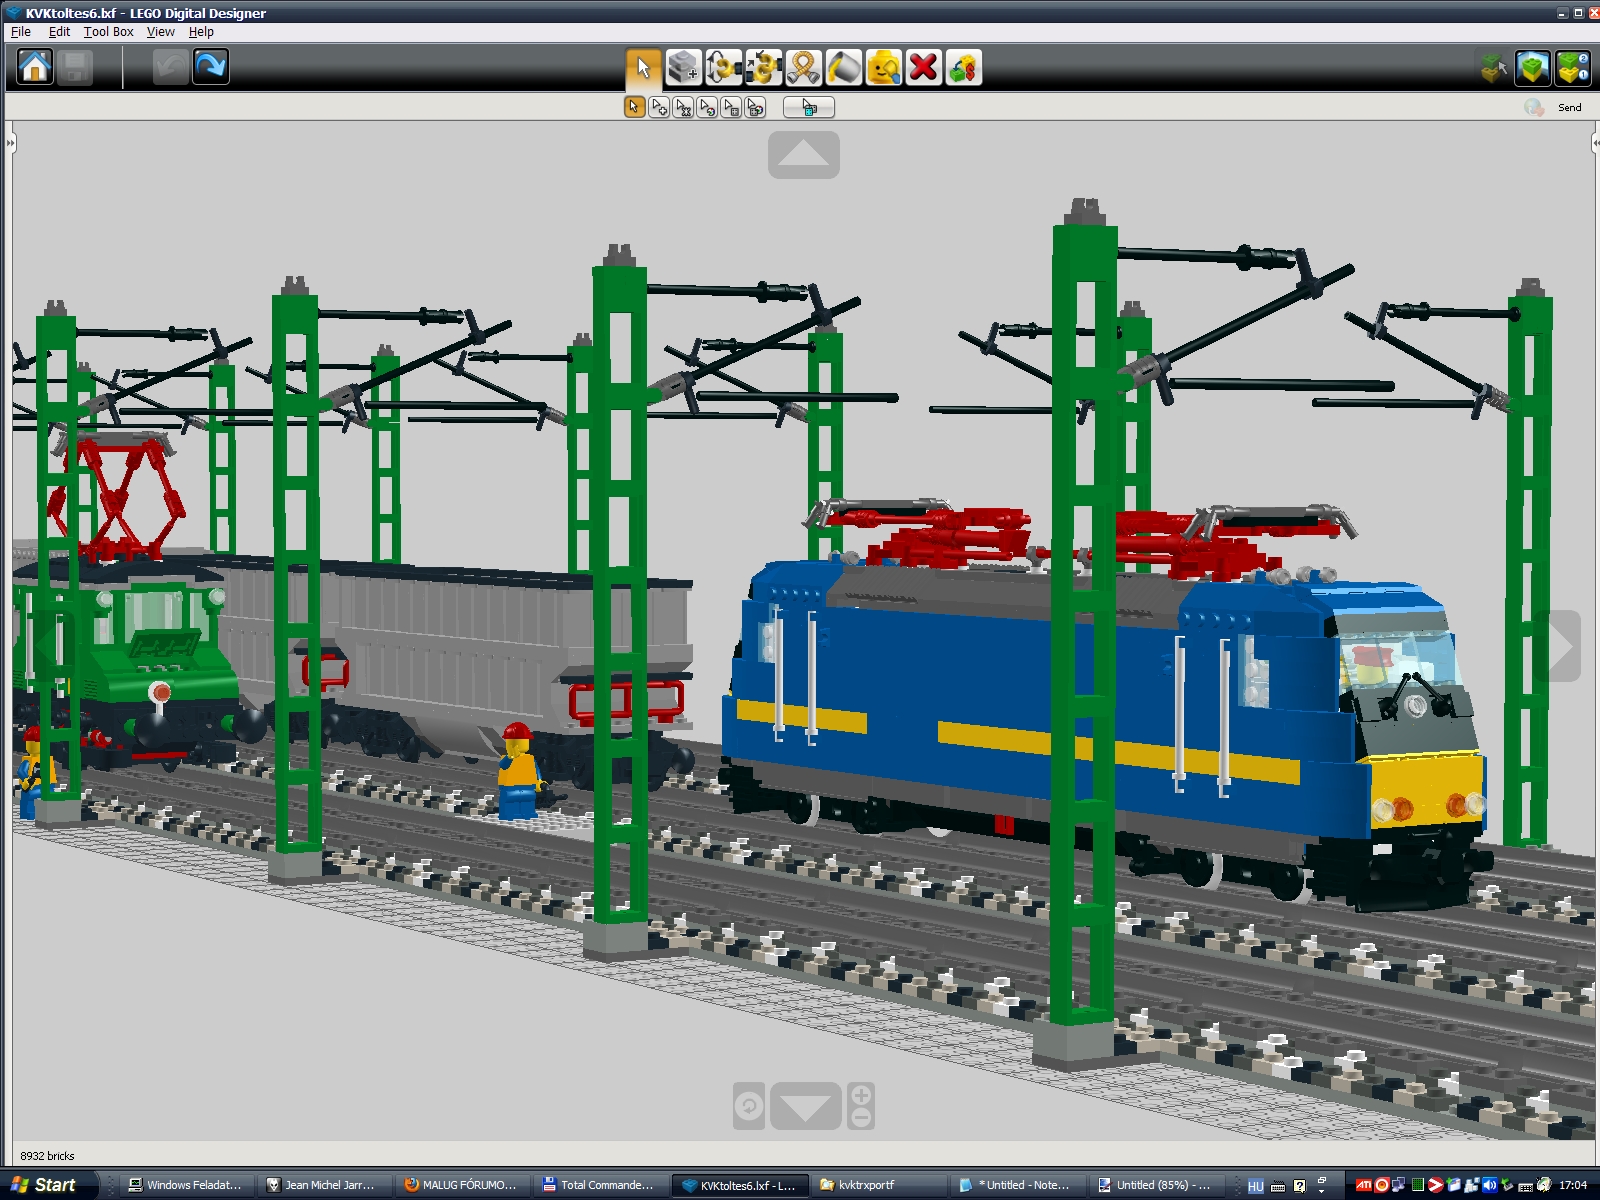Screen dimensions: 1600x1200
Task: Switch to MALUG FÓRUMO... taskbar item
Action: pos(461,1185)
